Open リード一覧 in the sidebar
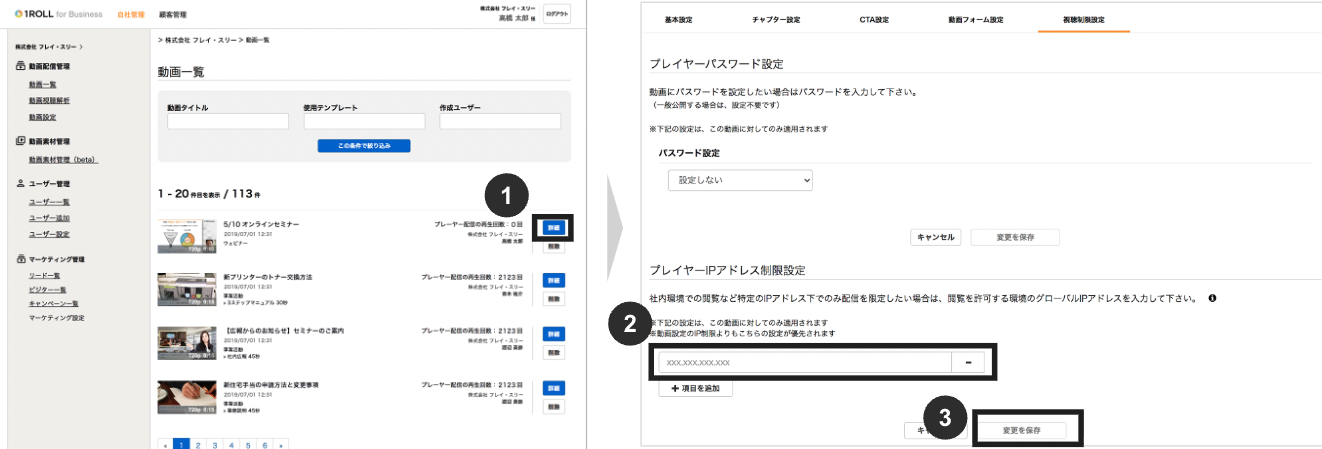Image resolution: width=1322 pixels, height=449 pixels. click(x=45, y=275)
